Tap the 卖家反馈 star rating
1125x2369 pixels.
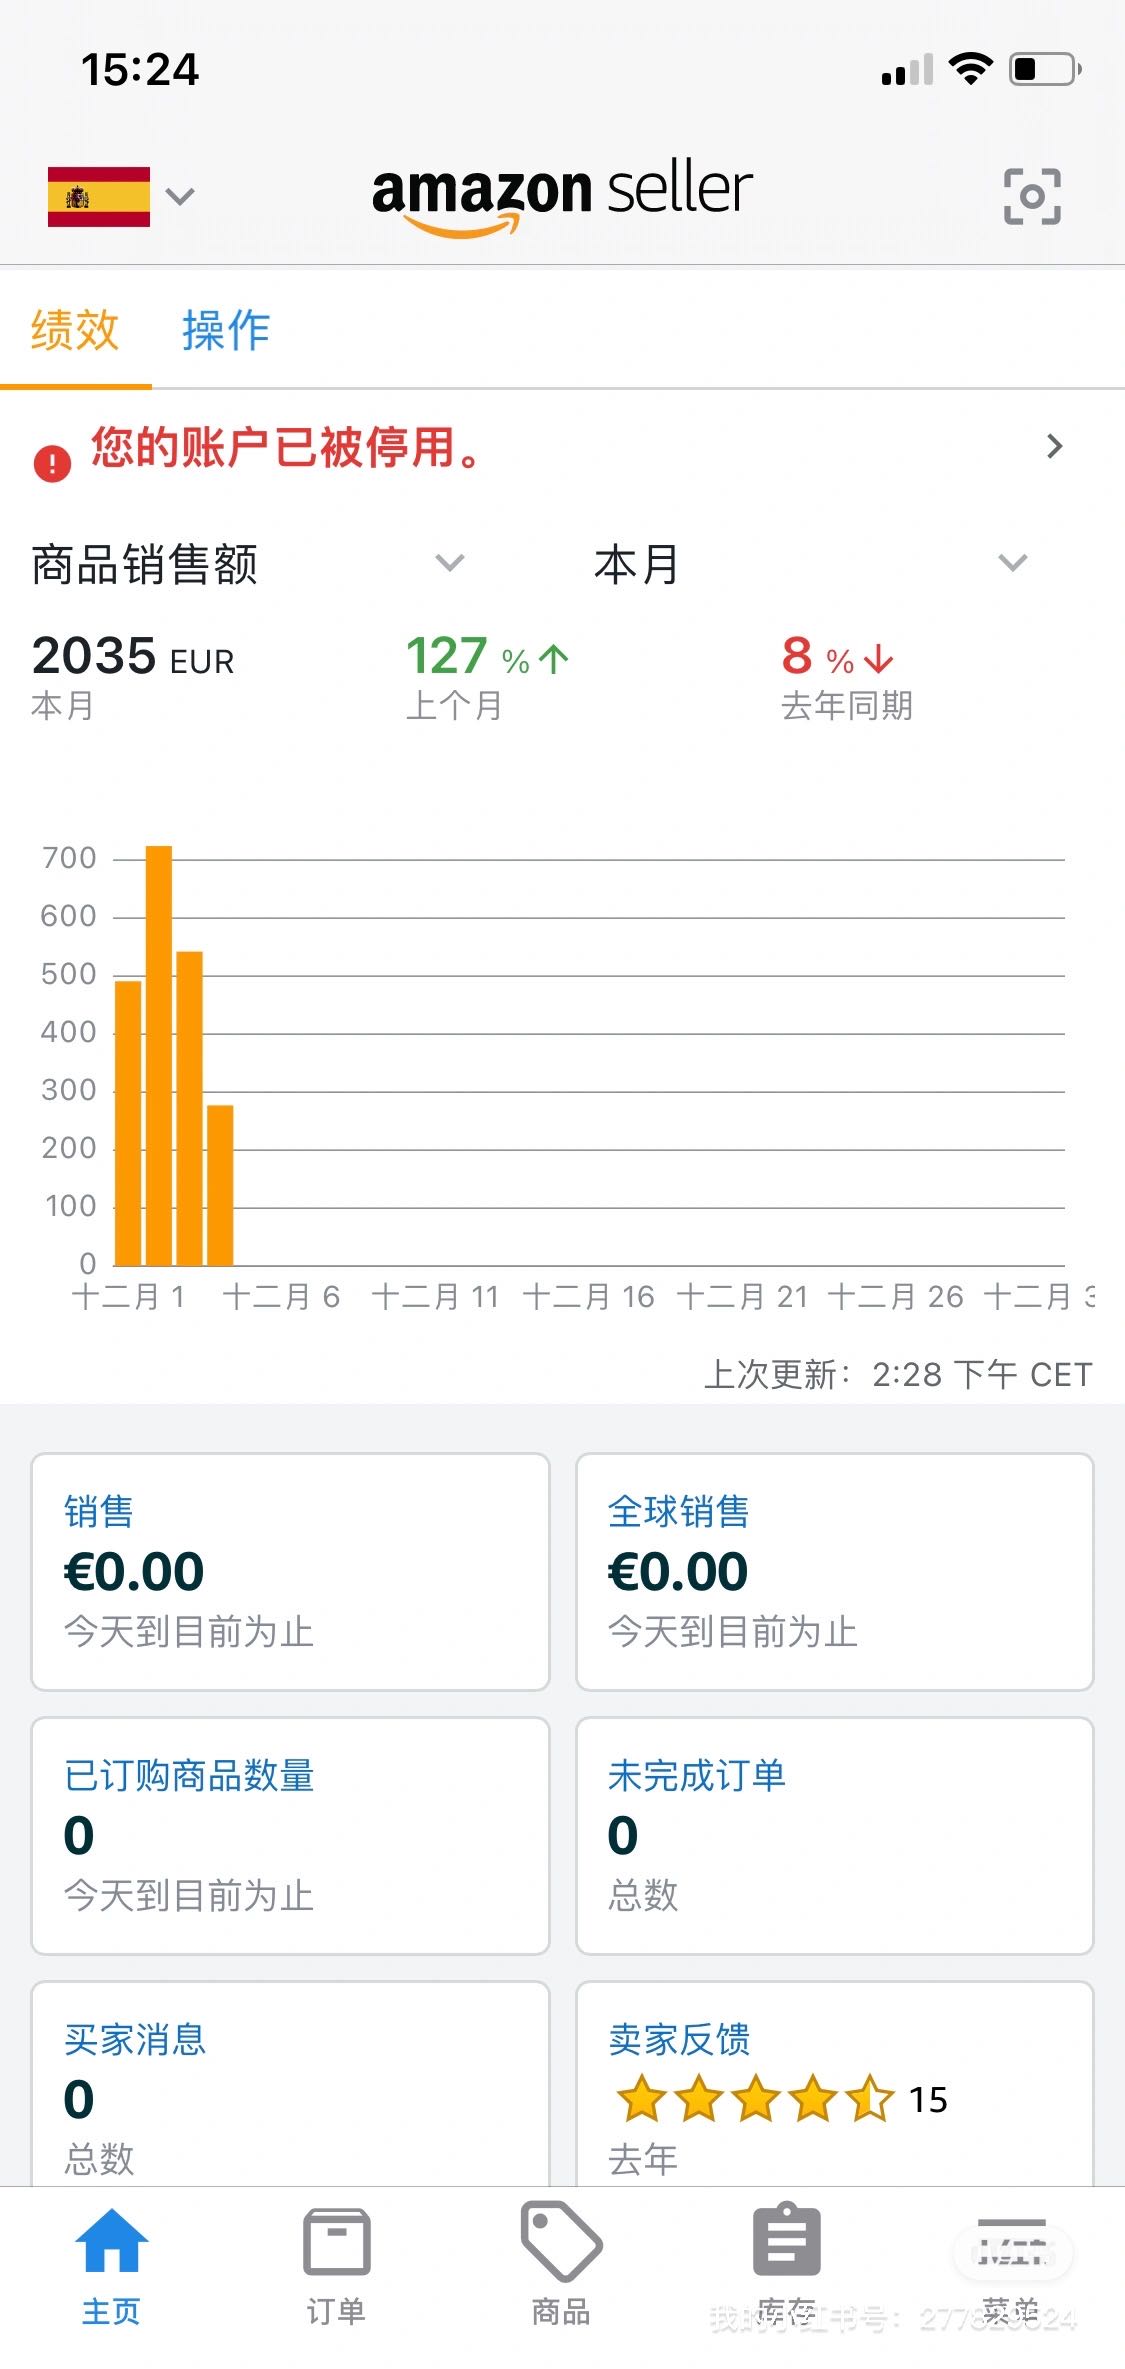(x=755, y=2098)
